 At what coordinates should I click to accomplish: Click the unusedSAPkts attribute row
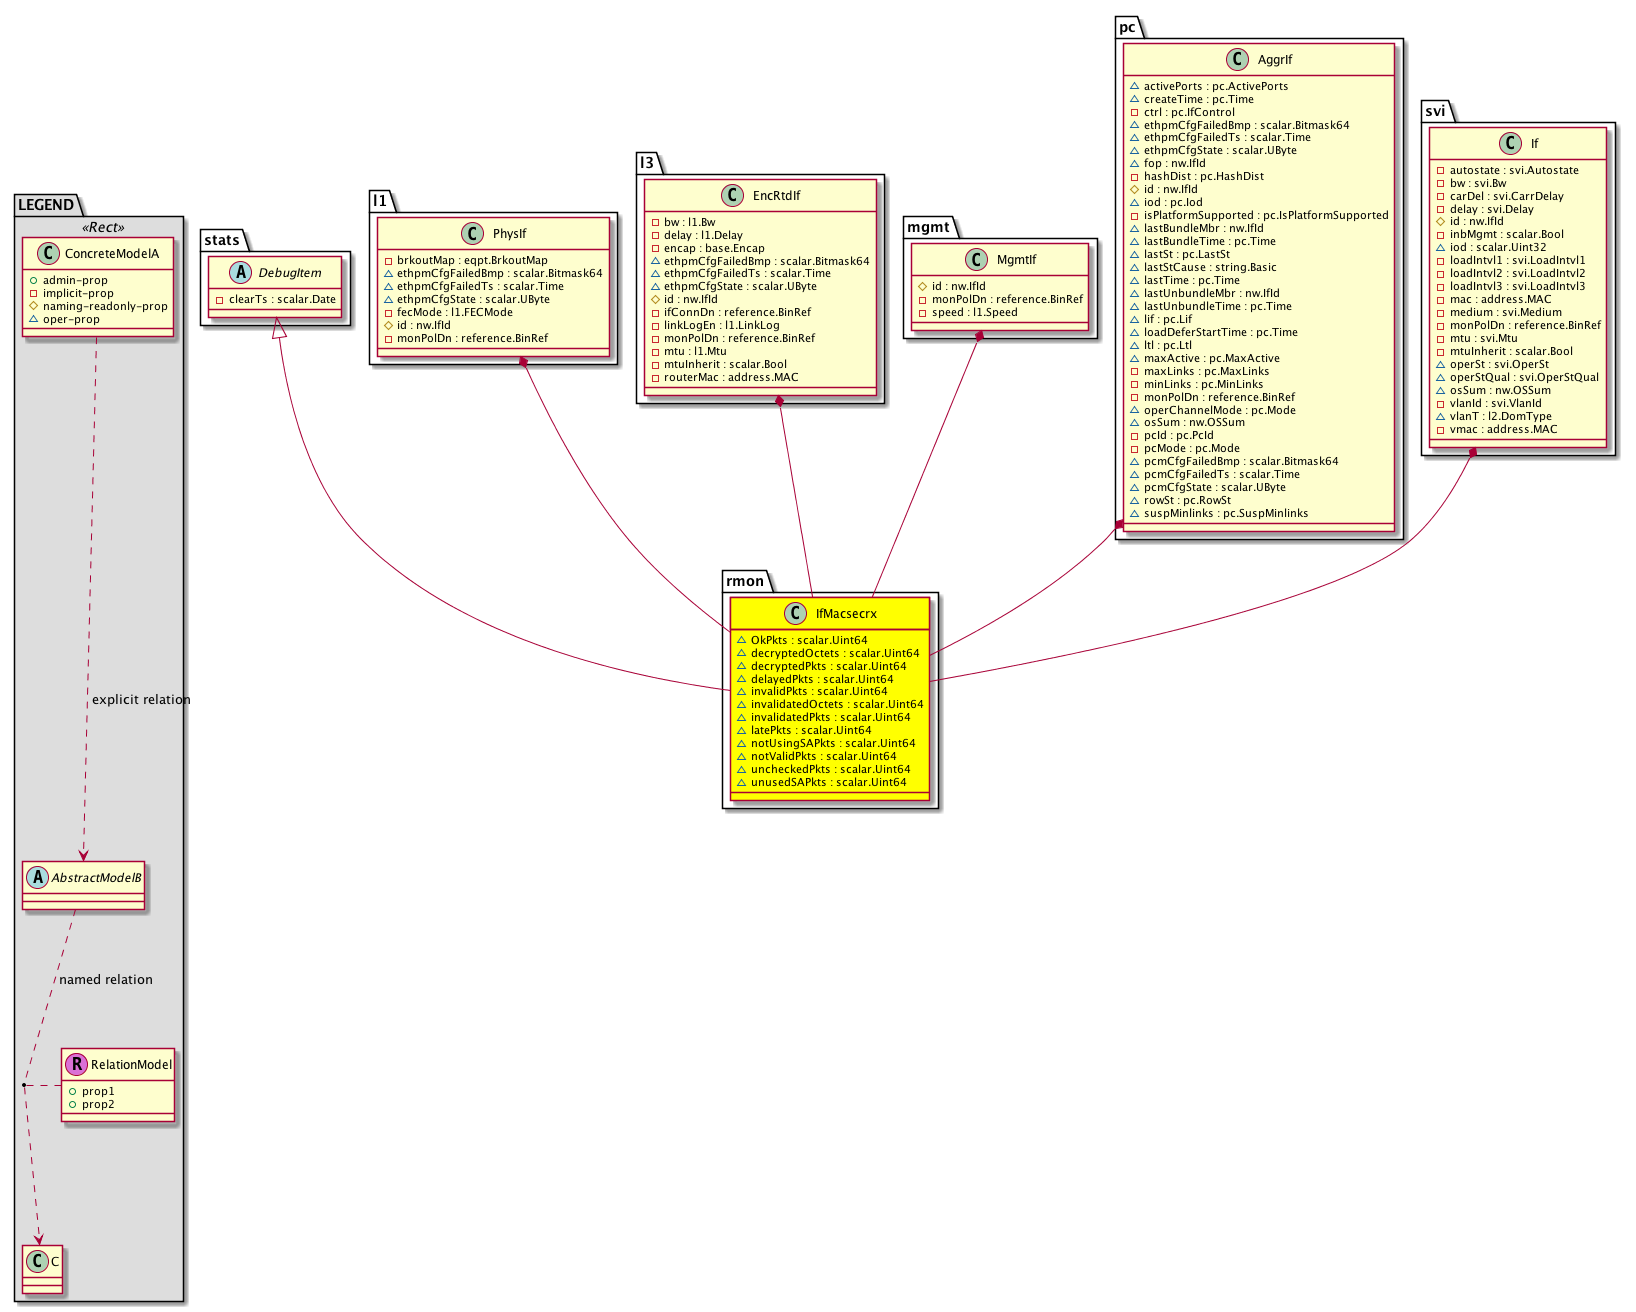point(828,782)
